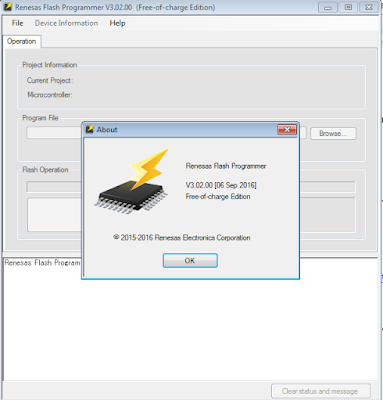Open the Help menu
383x400 pixels.
coord(117,23)
